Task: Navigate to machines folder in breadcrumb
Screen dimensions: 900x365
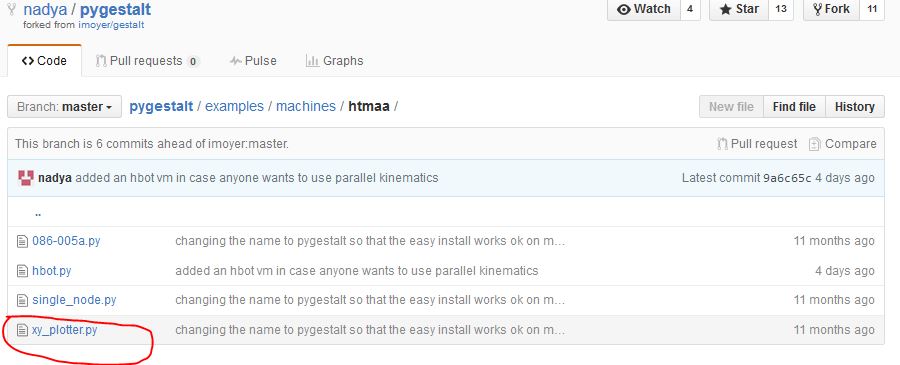Action: pyautogui.click(x=305, y=107)
